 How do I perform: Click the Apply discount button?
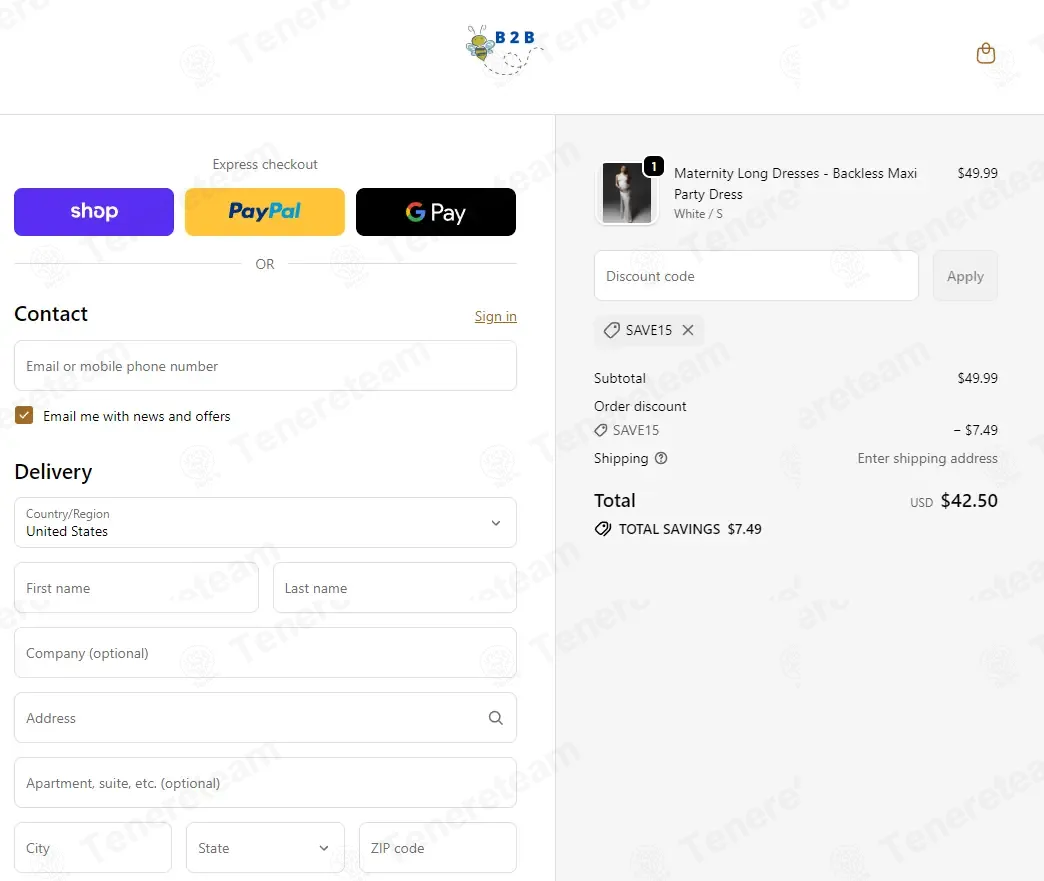click(x=965, y=276)
